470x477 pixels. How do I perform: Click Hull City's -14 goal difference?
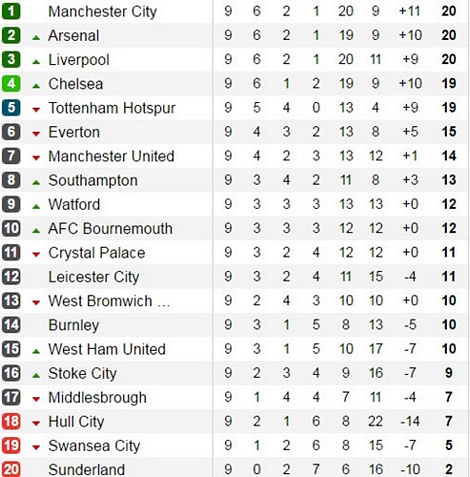click(410, 421)
